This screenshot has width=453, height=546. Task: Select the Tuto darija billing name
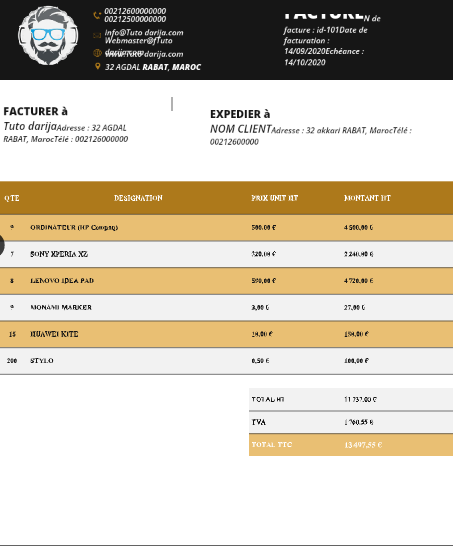(x=30, y=126)
